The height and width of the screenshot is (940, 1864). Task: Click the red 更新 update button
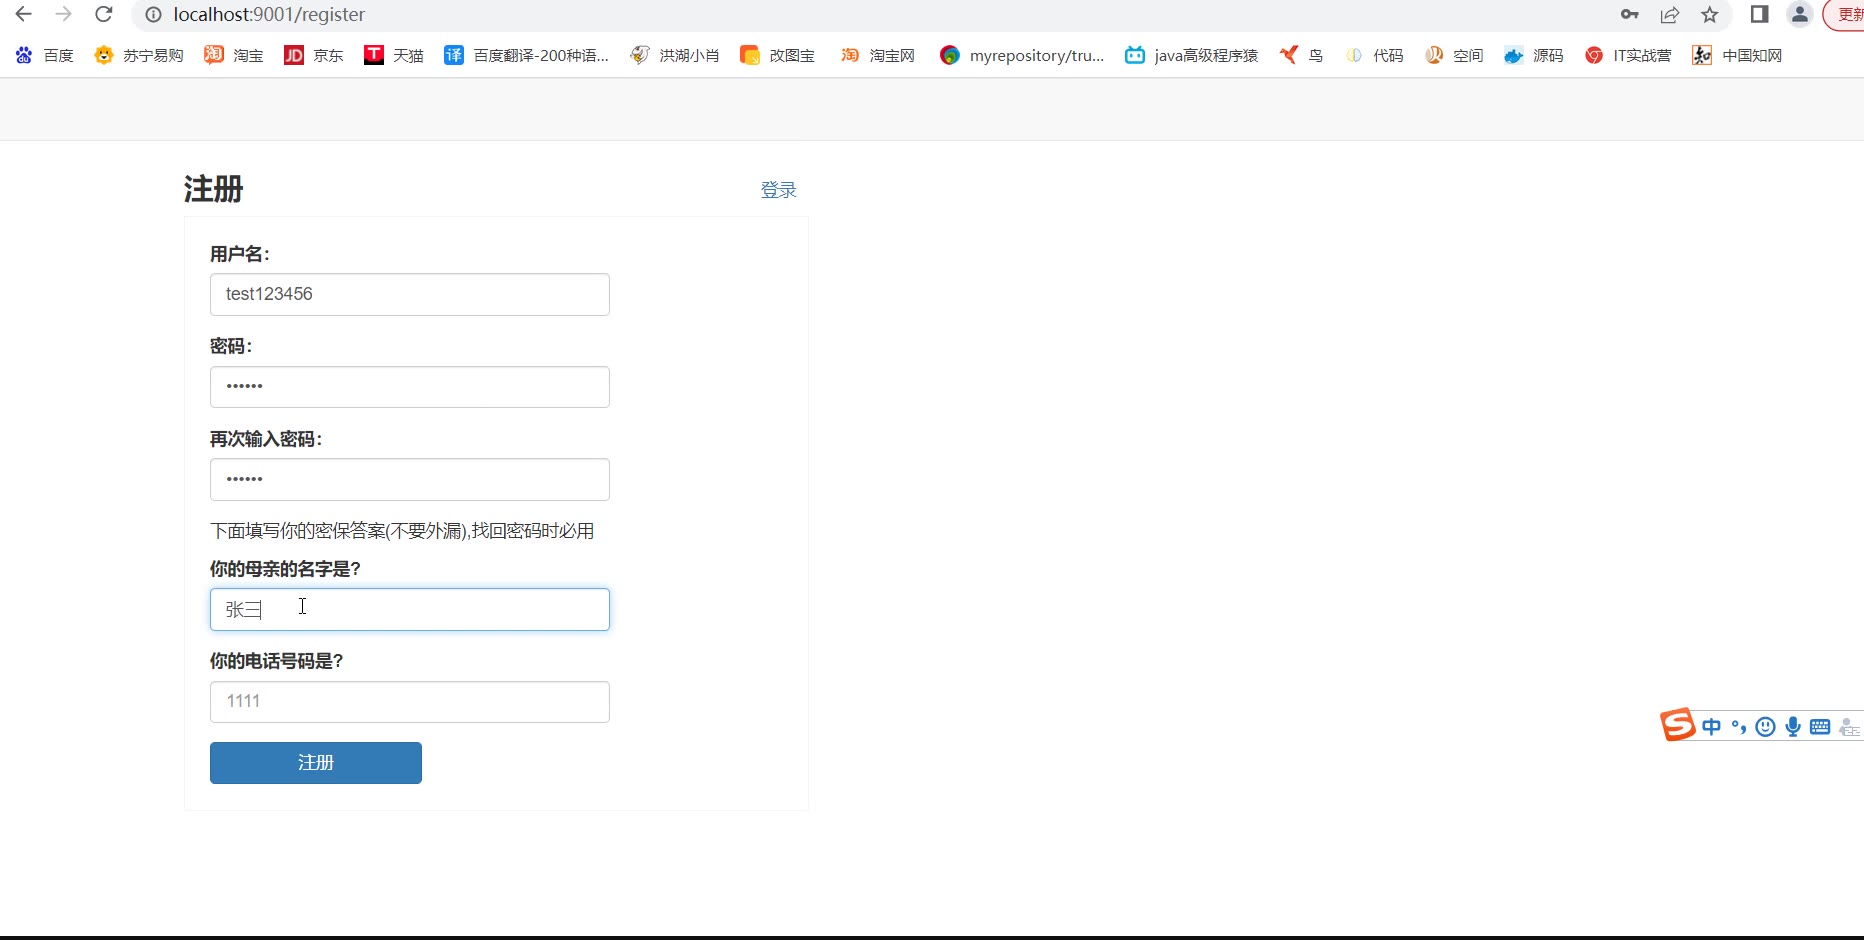point(1845,14)
